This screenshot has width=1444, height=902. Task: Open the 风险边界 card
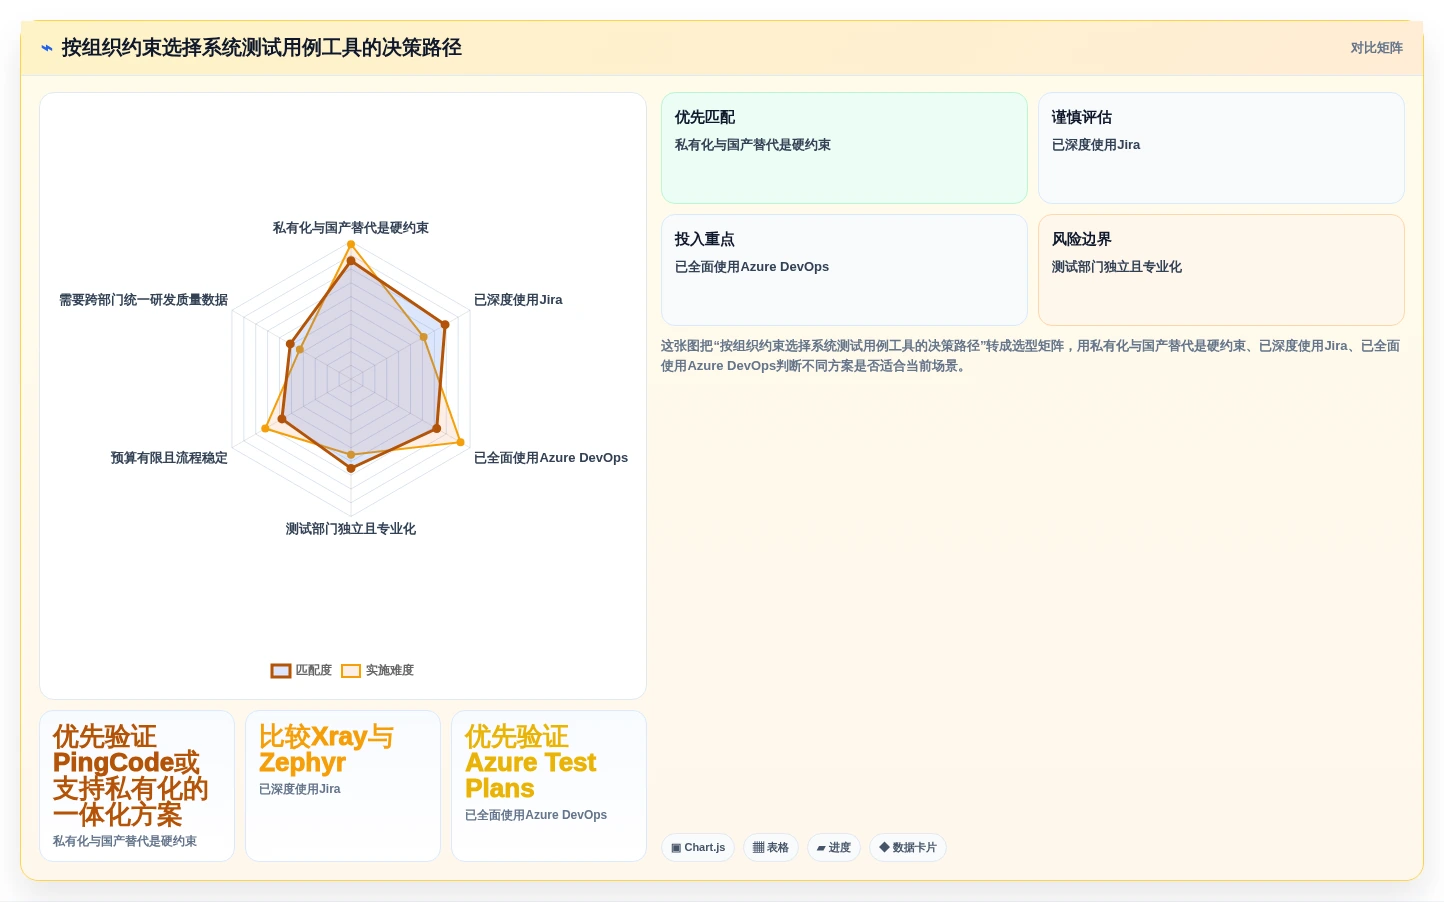pyautogui.click(x=1221, y=270)
